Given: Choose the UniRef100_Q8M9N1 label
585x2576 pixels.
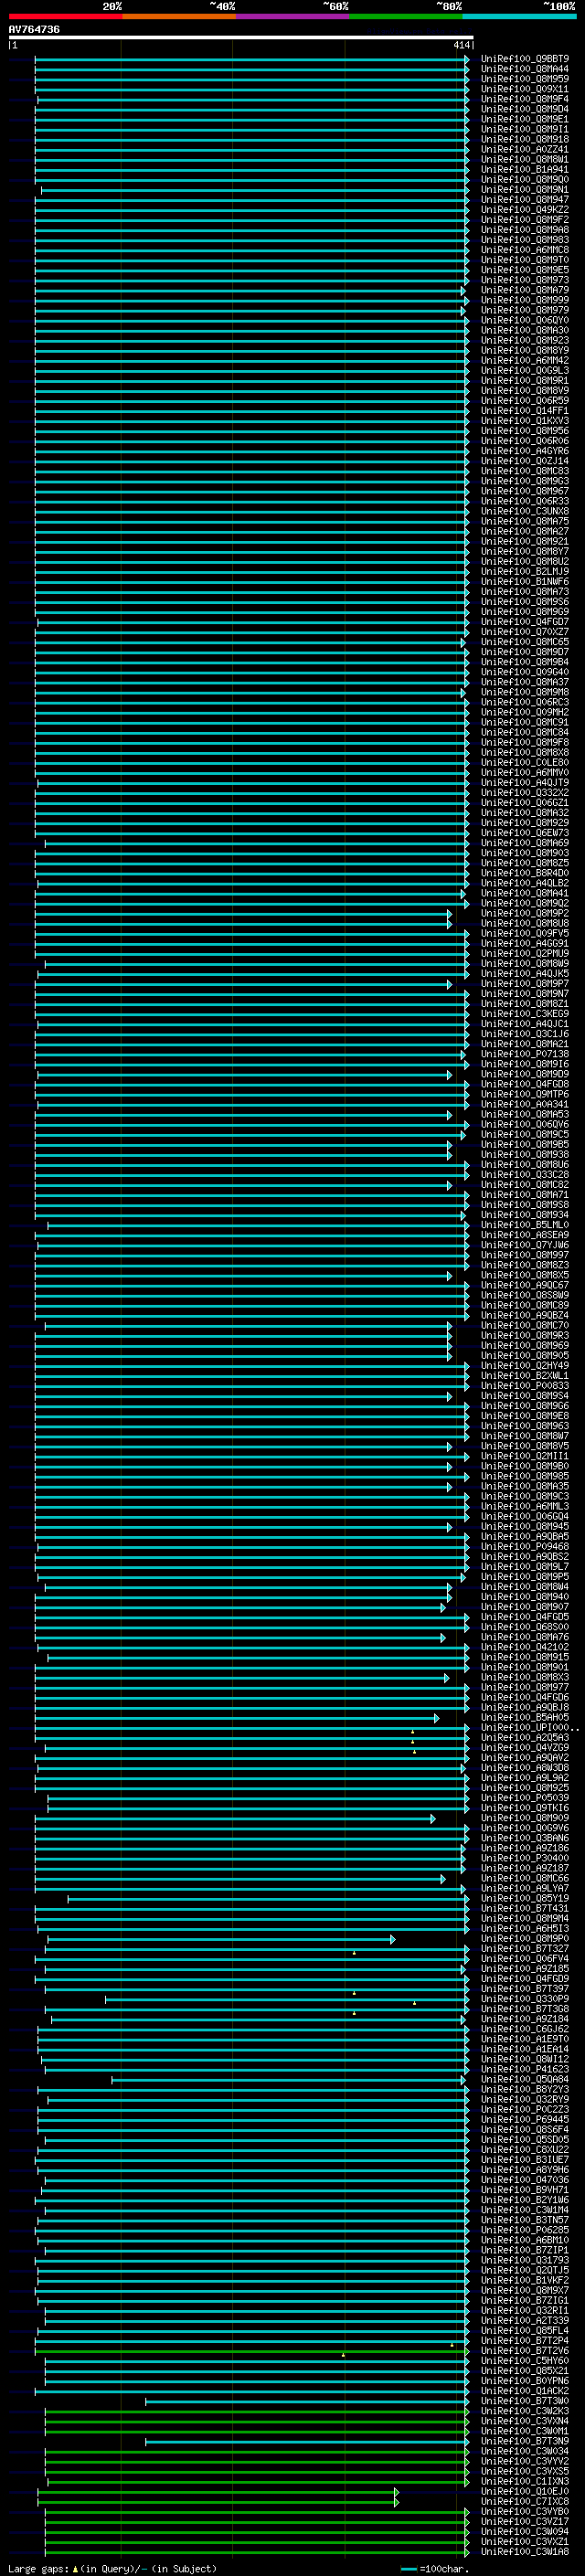Looking at the screenshot, I should 525,189.
